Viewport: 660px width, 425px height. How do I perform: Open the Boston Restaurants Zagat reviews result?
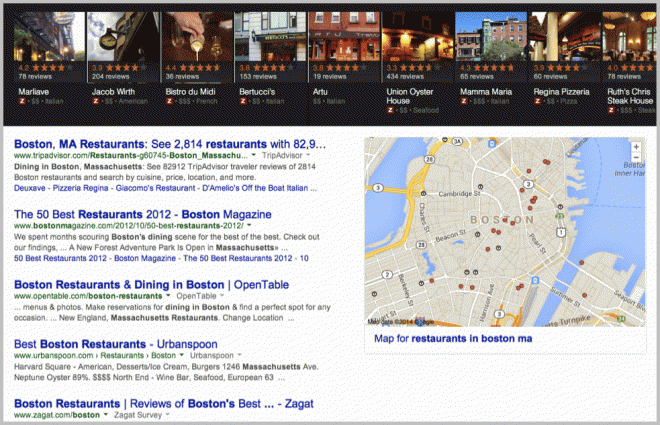pos(164,404)
